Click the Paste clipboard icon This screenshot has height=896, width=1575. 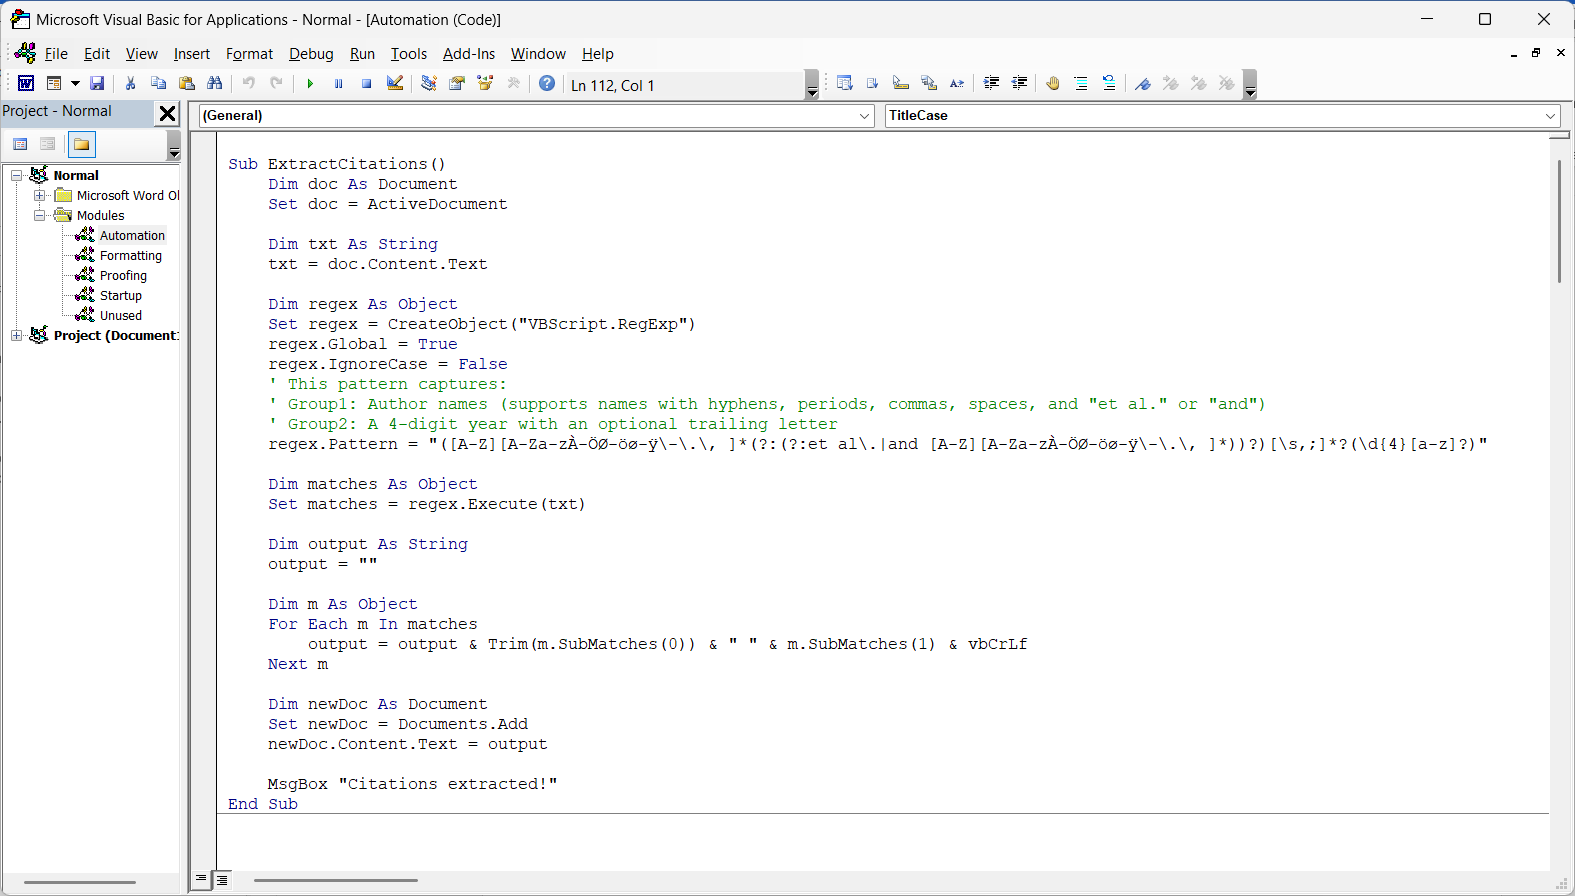[x=186, y=84]
